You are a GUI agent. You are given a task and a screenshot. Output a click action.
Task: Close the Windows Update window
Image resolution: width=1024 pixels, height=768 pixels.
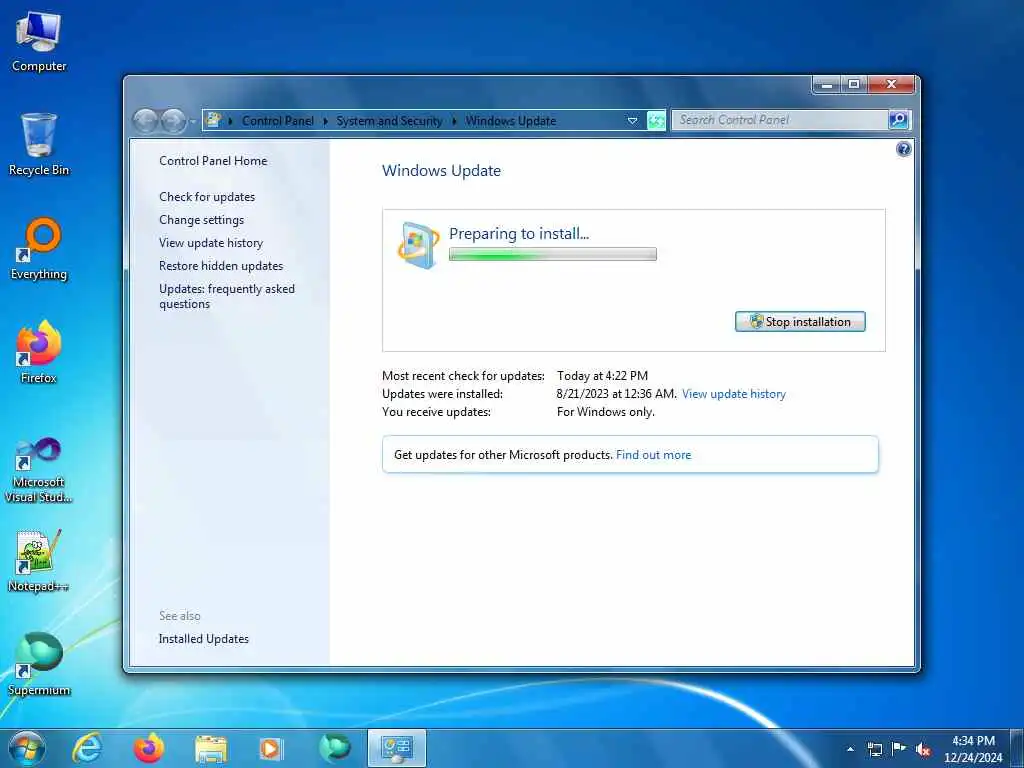click(x=891, y=85)
